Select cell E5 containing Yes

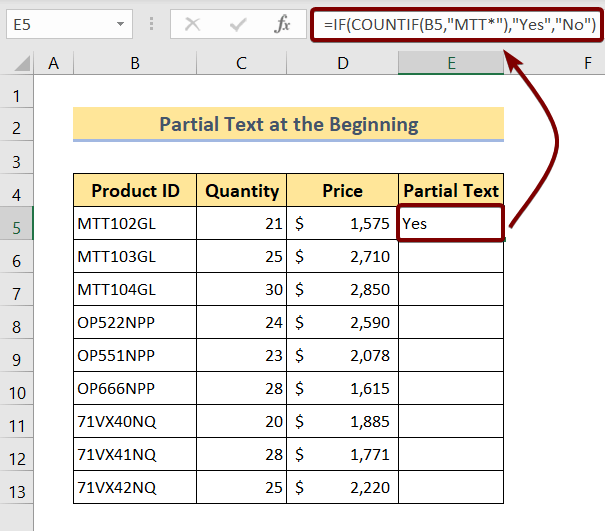pyautogui.click(x=451, y=224)
